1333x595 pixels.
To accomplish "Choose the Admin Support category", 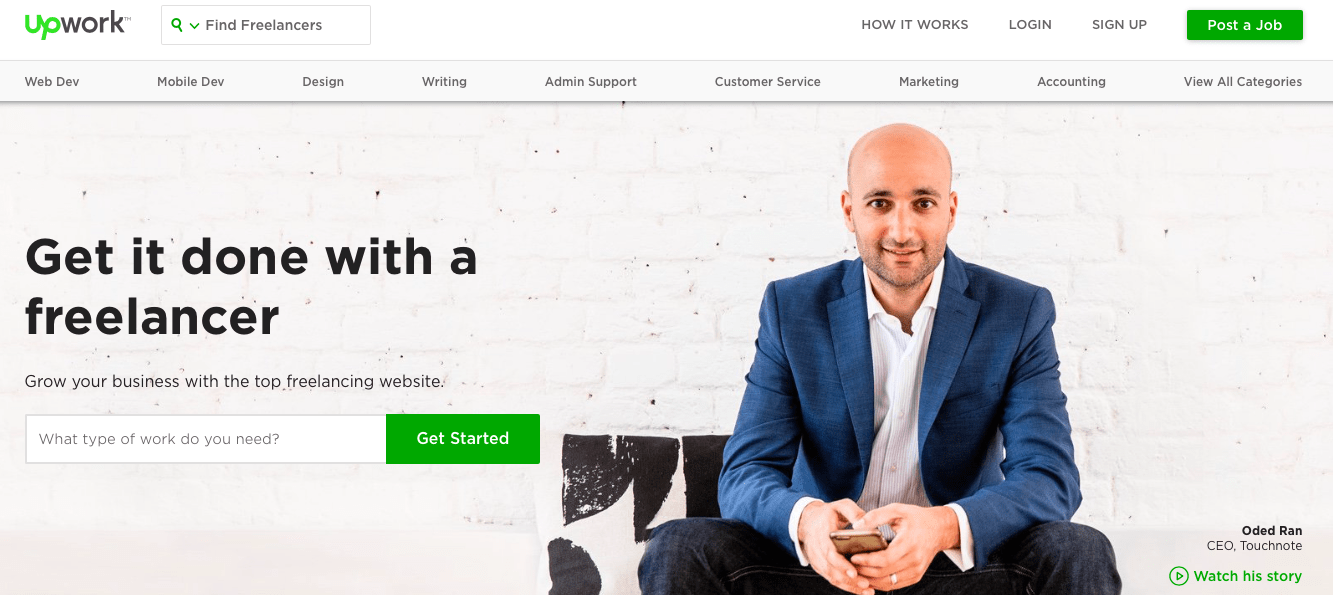I will (x=591, y=82).
